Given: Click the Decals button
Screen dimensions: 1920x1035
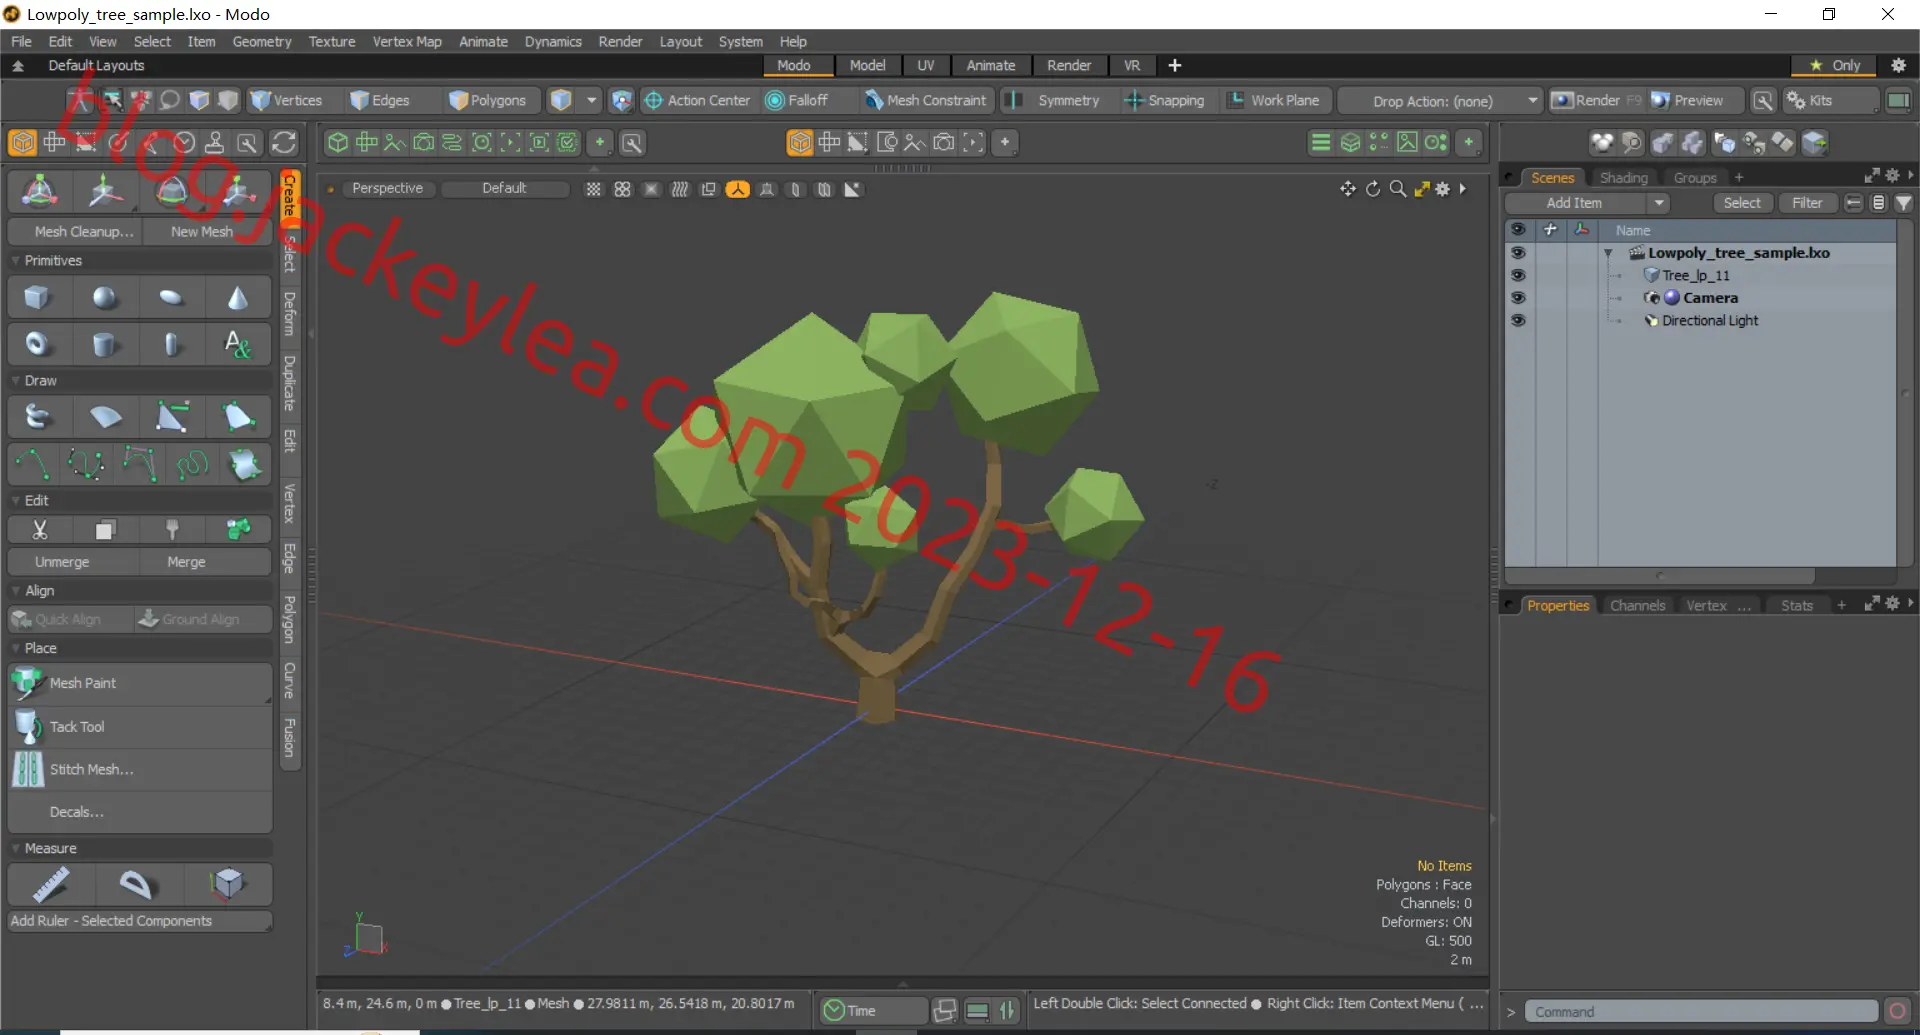Looking at the screenshot, I should click(x=140, y=812).
